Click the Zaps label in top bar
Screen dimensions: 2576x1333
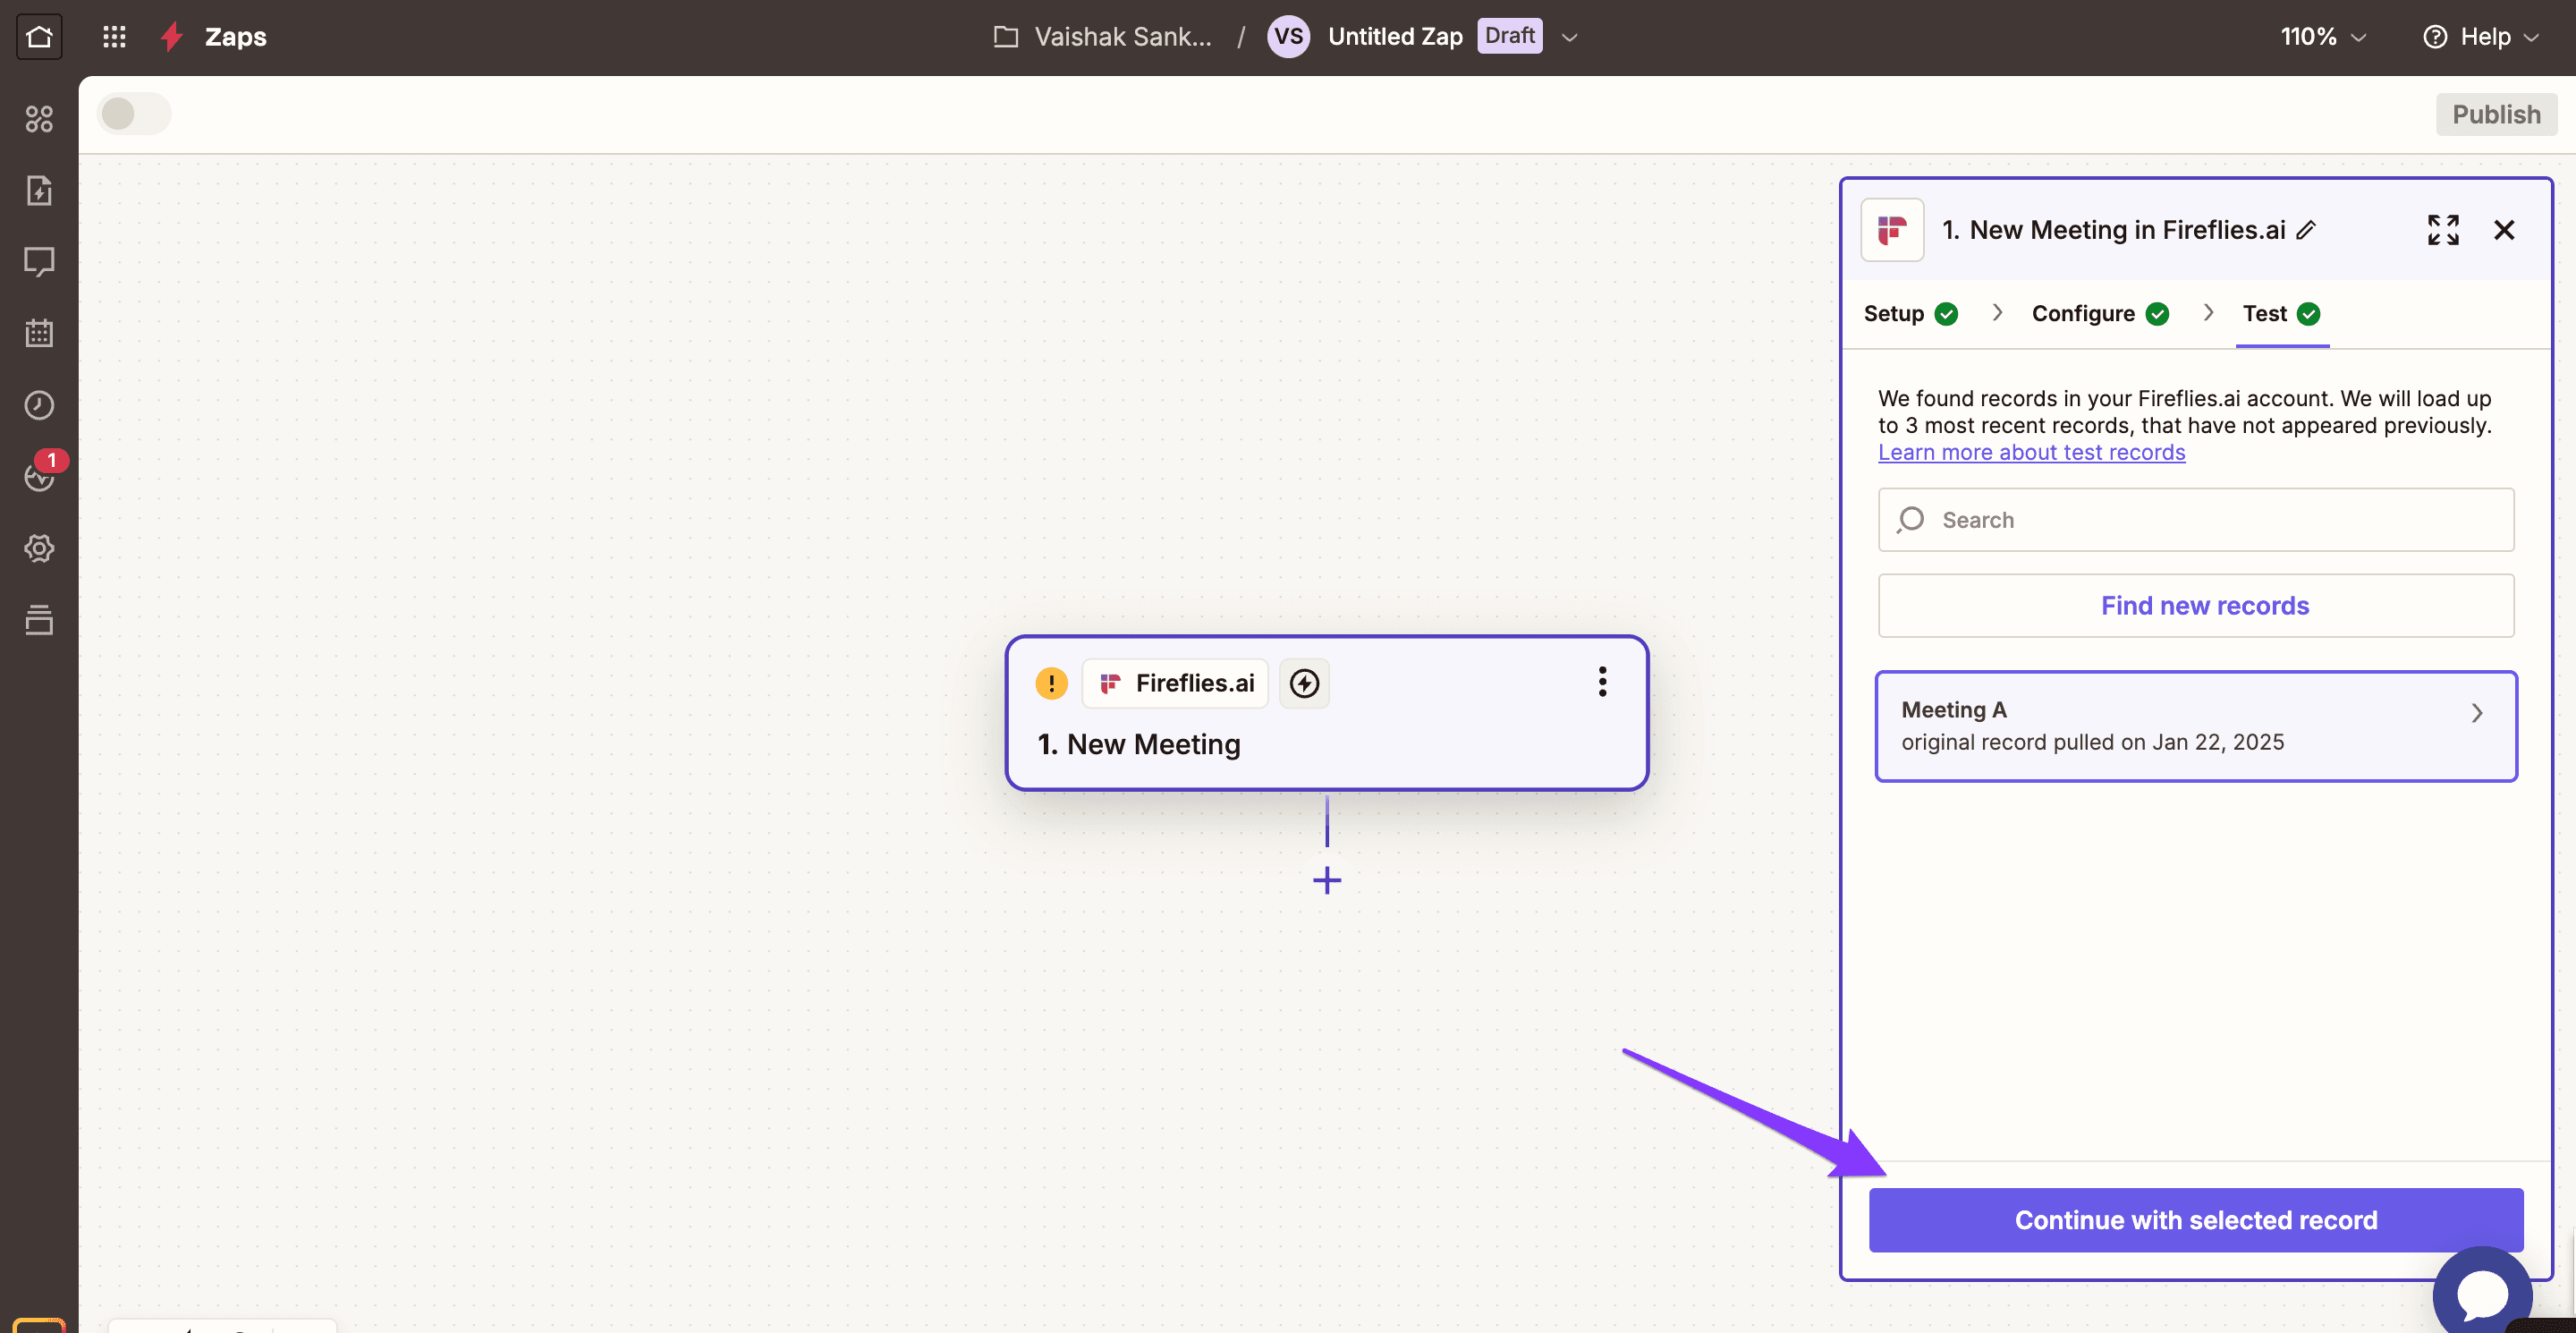point(236,37)
